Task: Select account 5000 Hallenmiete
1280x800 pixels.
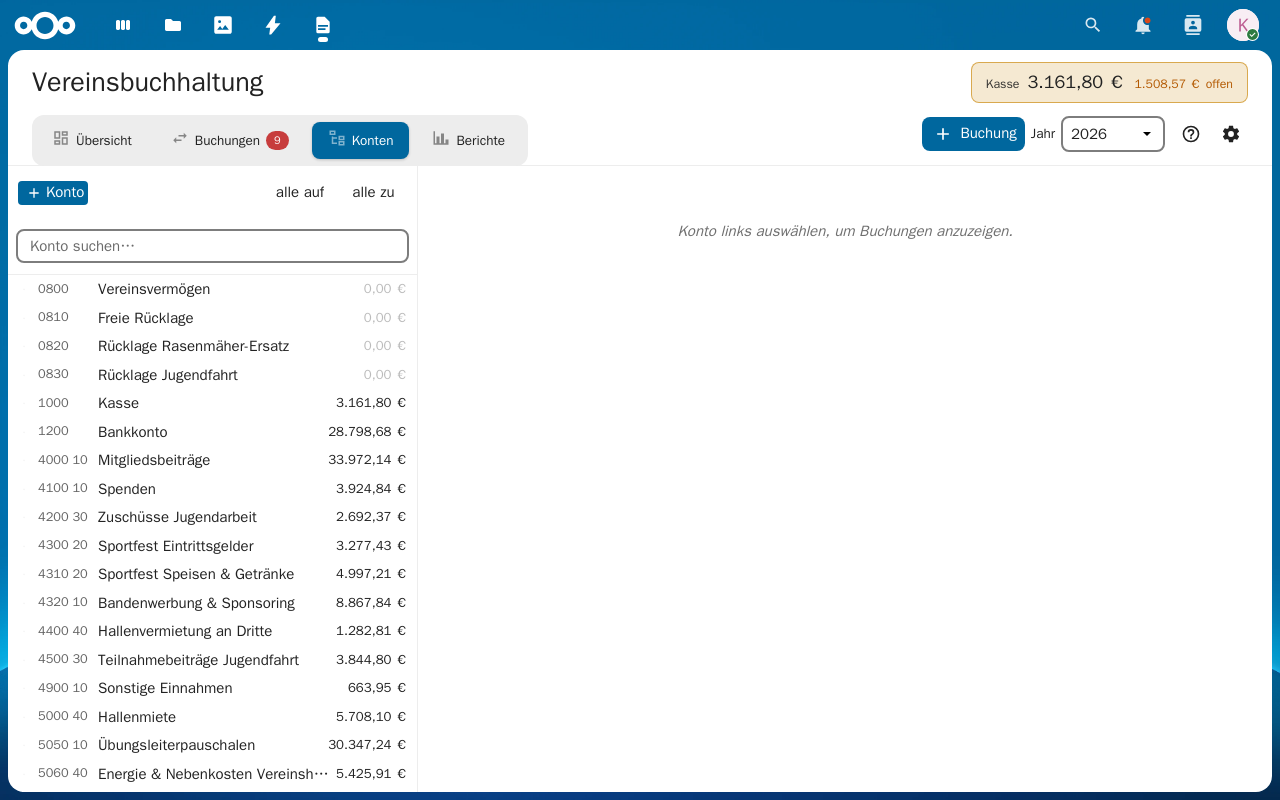Action: tap(212, 717)
